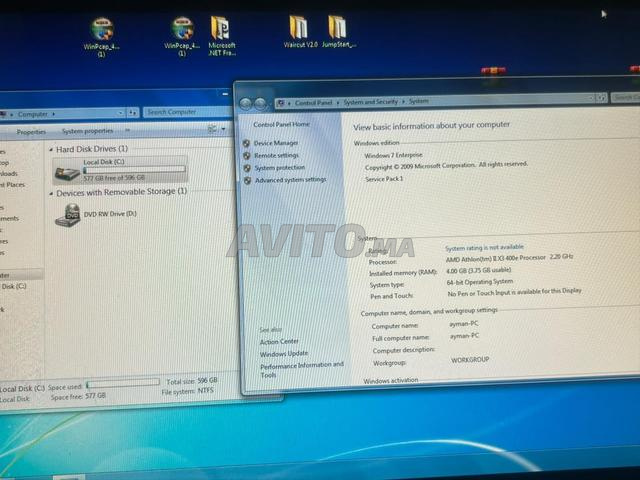Click 'File system: NTFS' in details pane
This screenshot has width=640, height=480.
pos(188,391)
